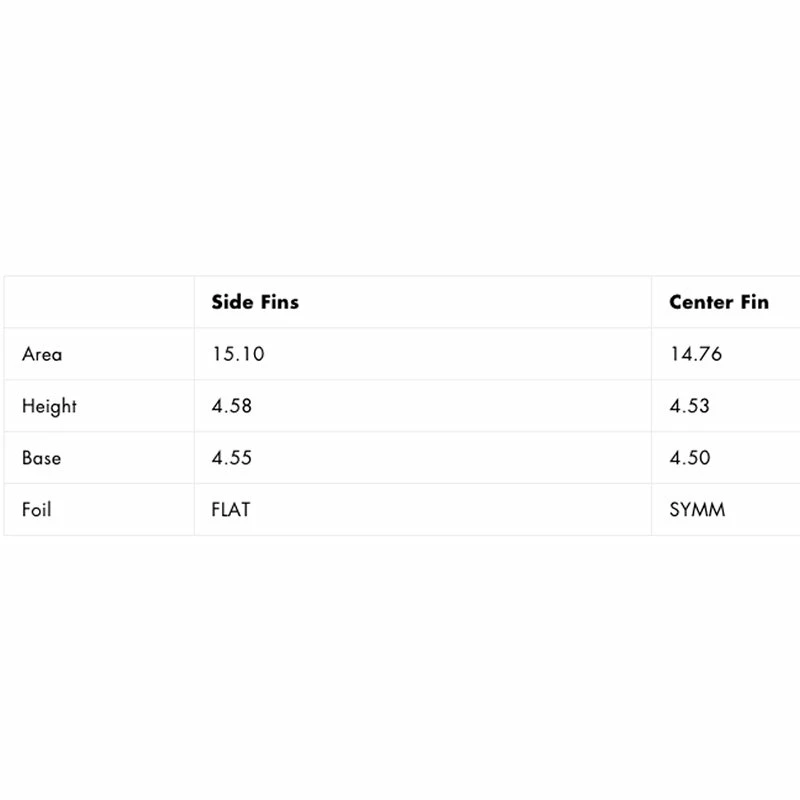This screenshot has height=800, width=800.
Task: Select the Base row label
Action: pos(41,458)
